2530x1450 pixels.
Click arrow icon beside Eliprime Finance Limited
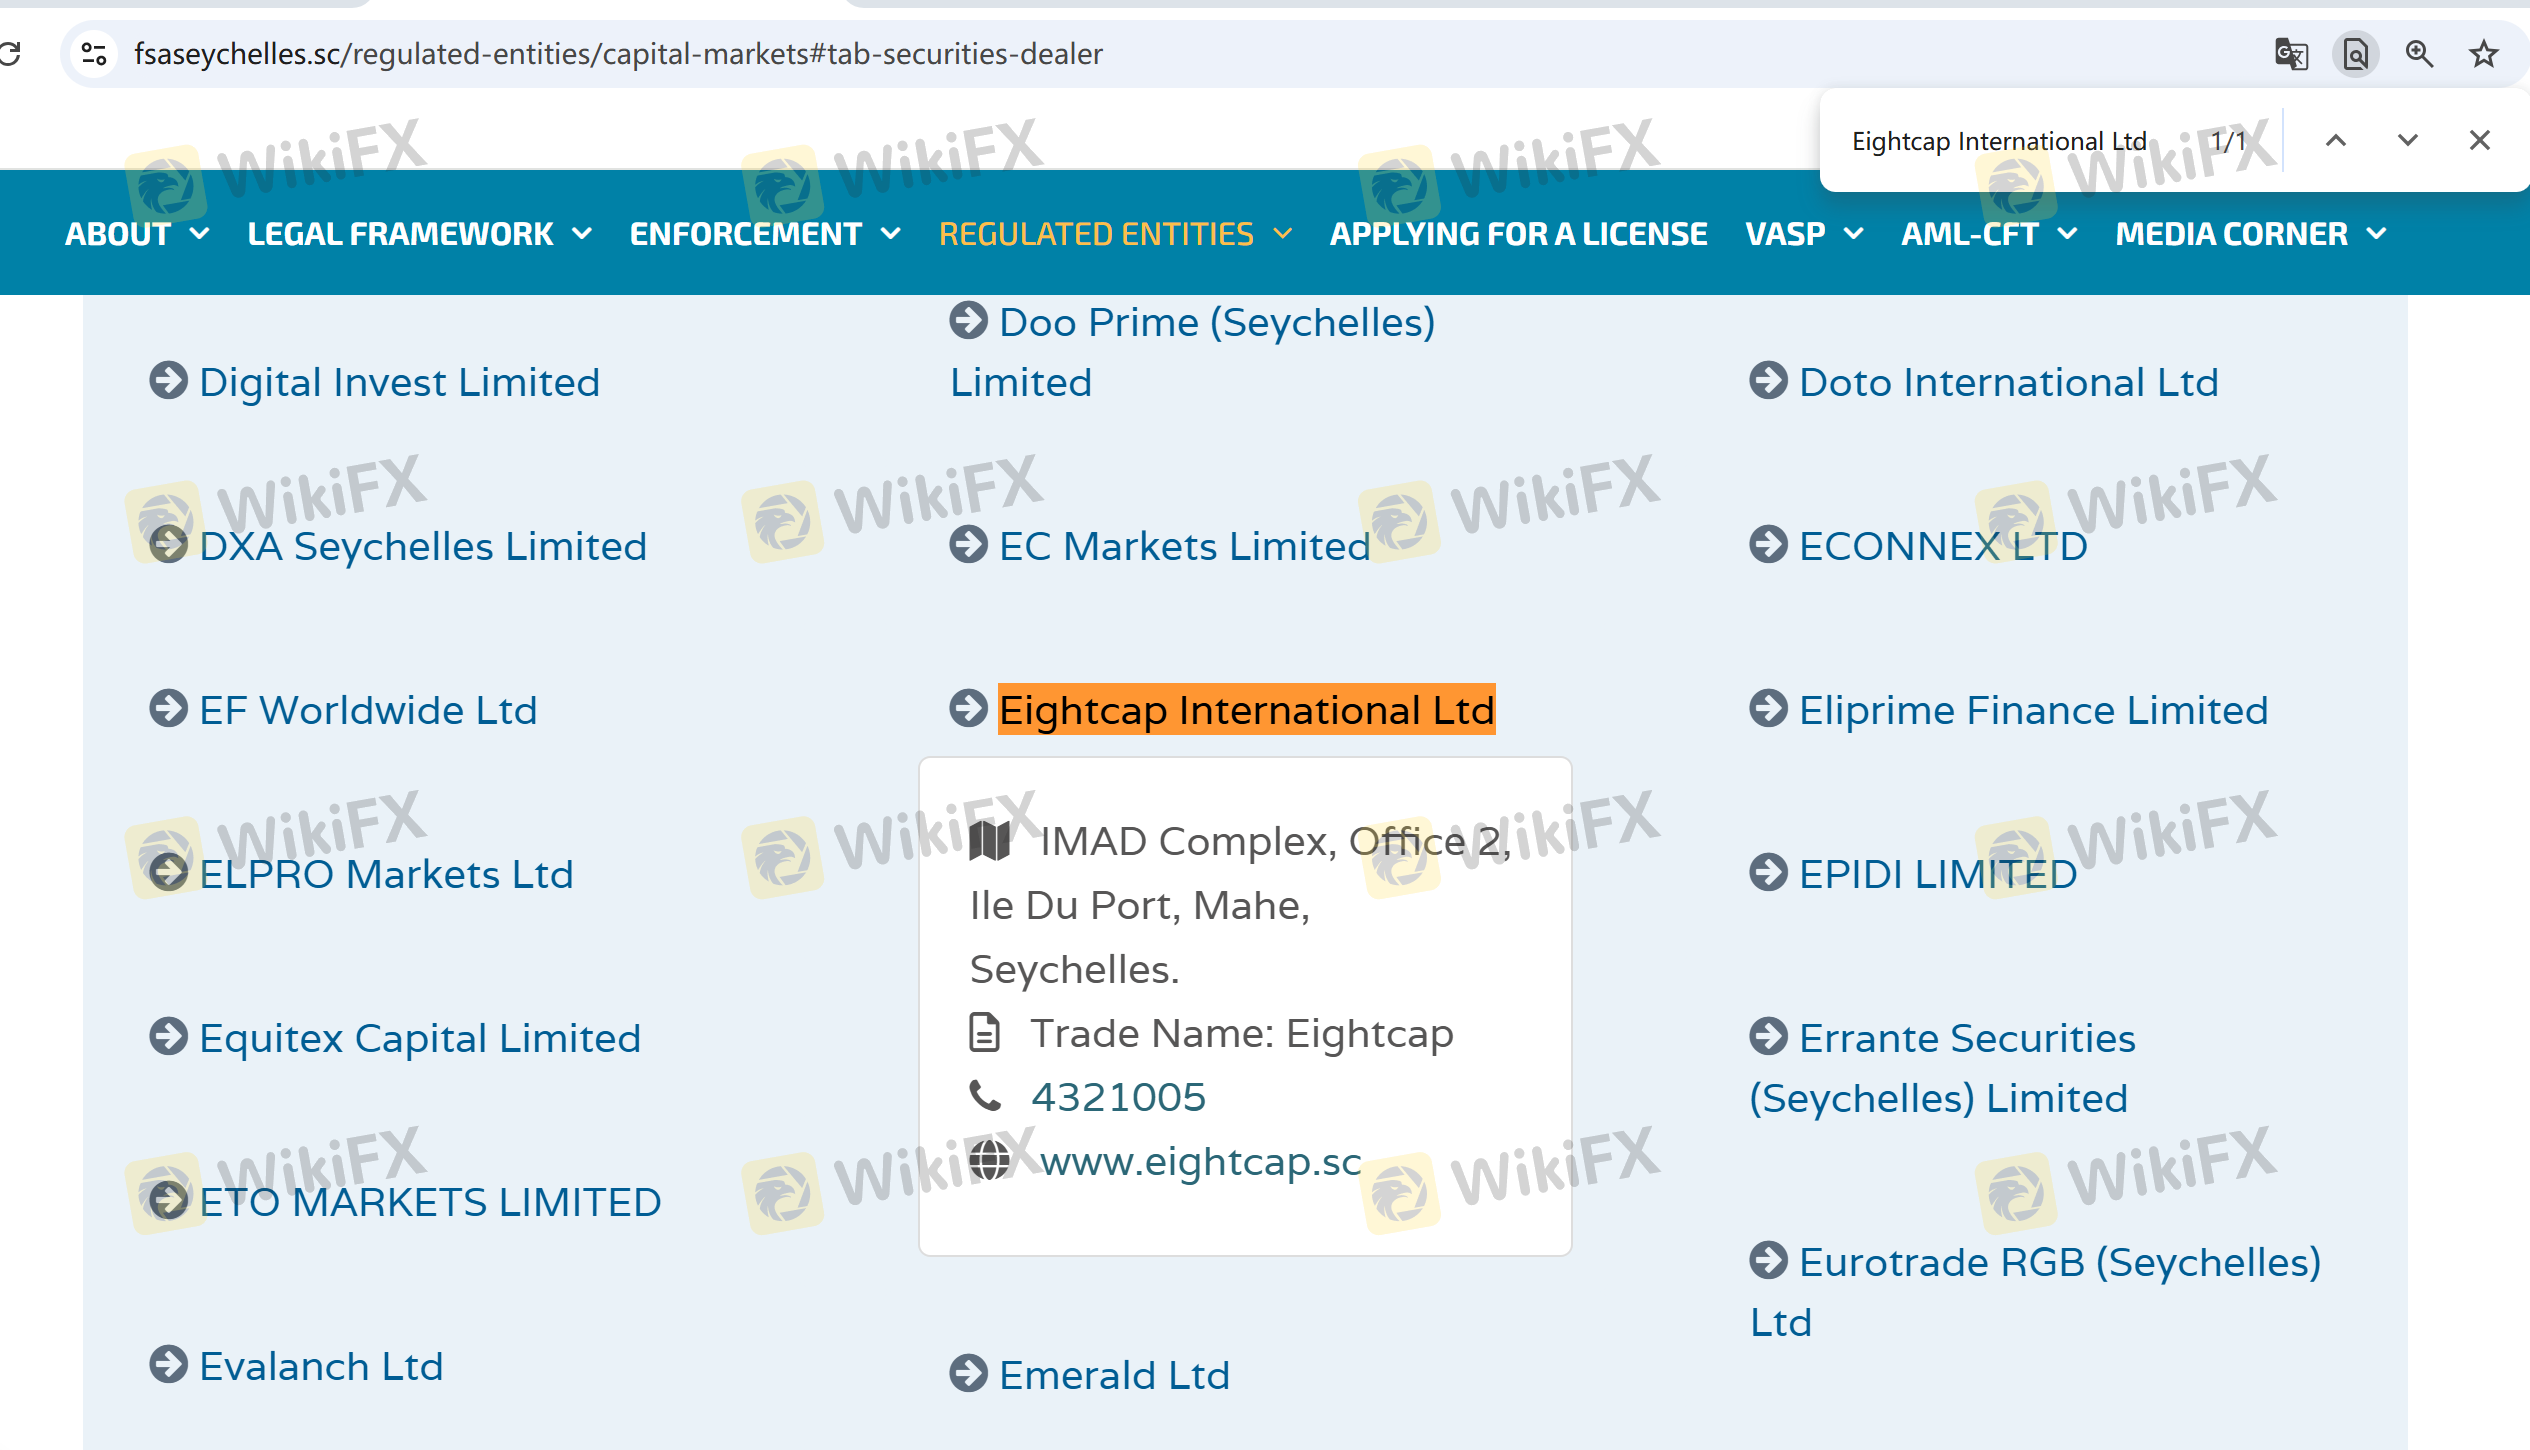point(1768,708)
